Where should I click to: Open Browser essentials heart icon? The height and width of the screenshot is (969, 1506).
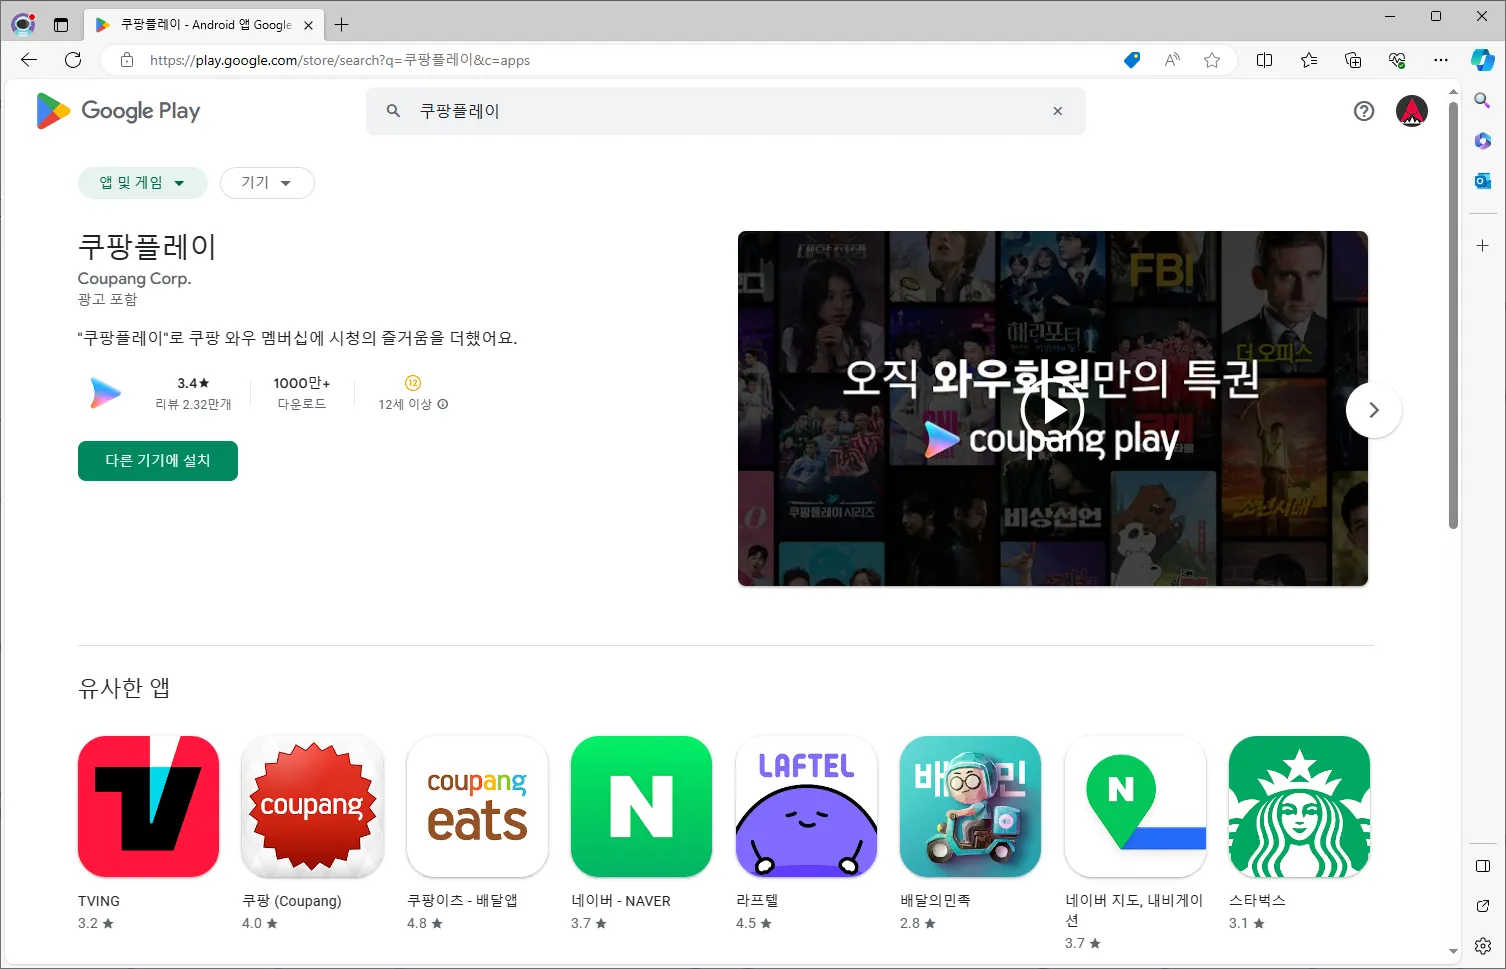[x=1397, y=60]
